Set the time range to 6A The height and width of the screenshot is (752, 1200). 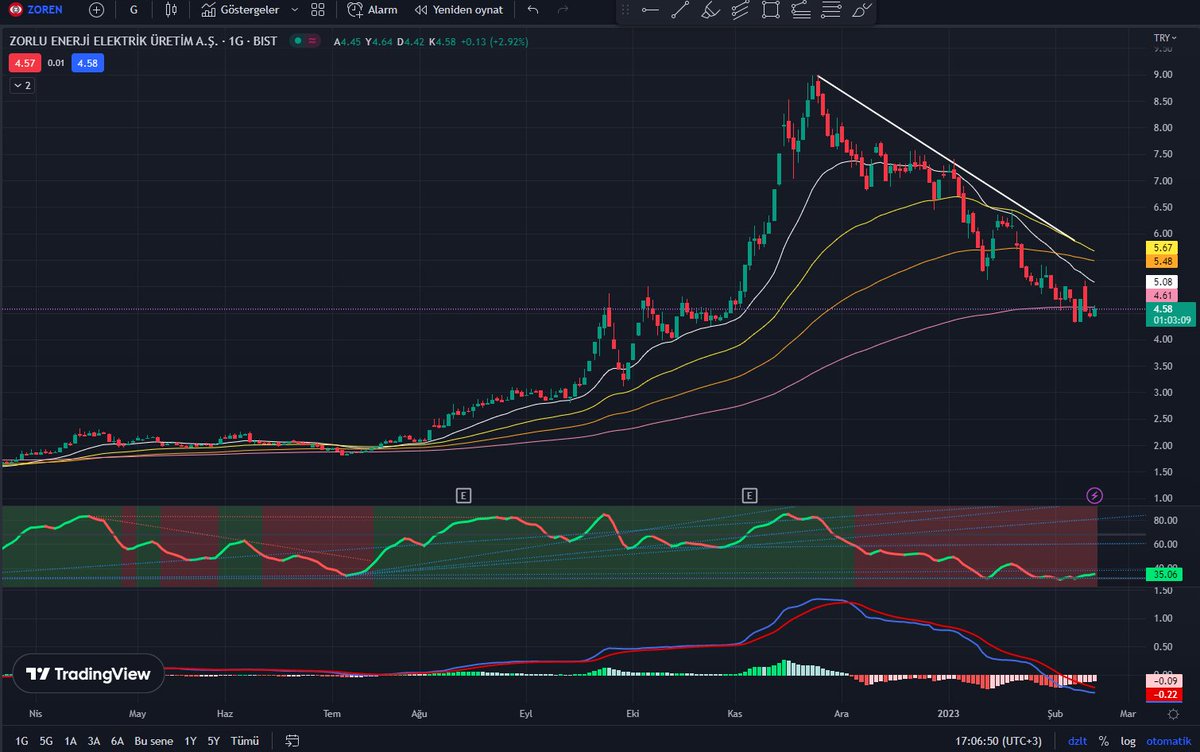(x=117, y=741)
